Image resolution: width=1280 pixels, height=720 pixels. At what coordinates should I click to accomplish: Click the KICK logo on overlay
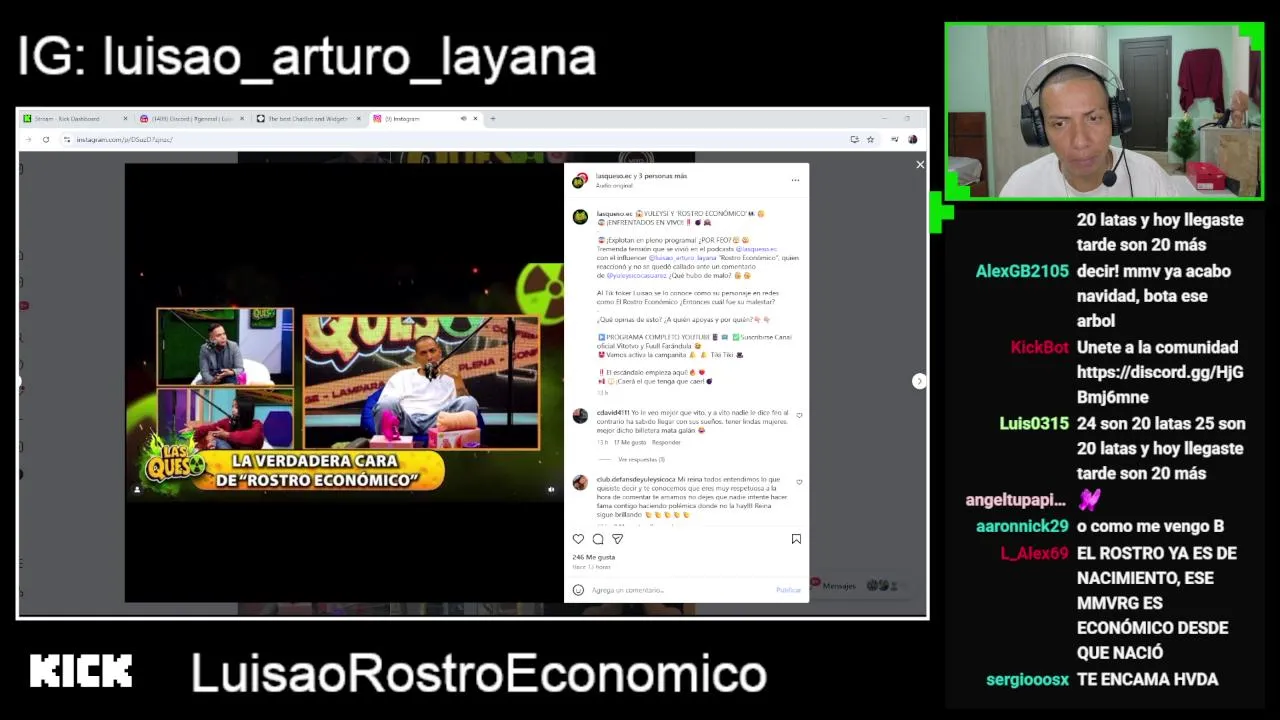(x=81, y=671)
